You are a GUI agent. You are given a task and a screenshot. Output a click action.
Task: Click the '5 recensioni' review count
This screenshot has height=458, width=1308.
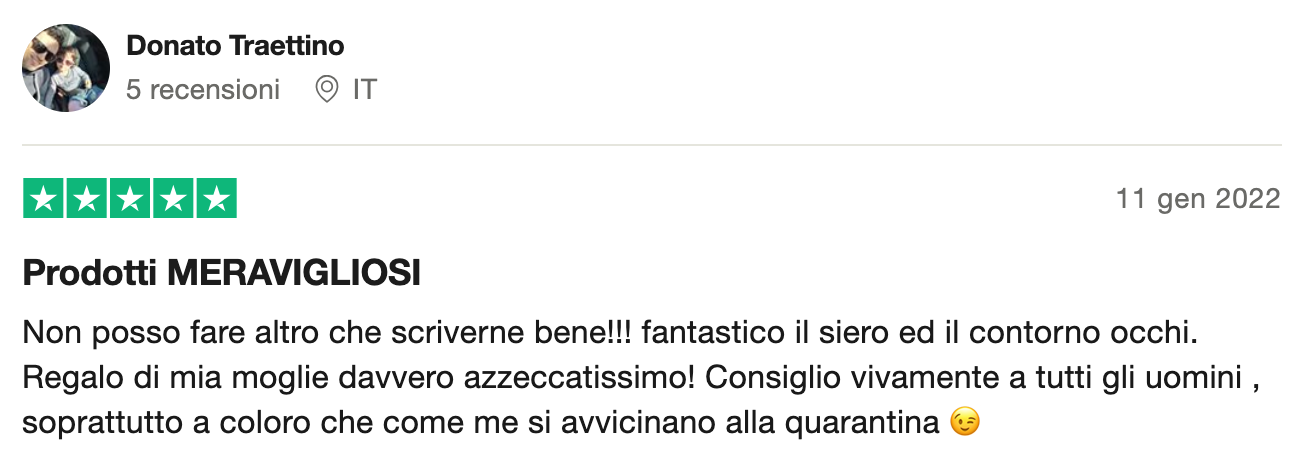[203, 90]
